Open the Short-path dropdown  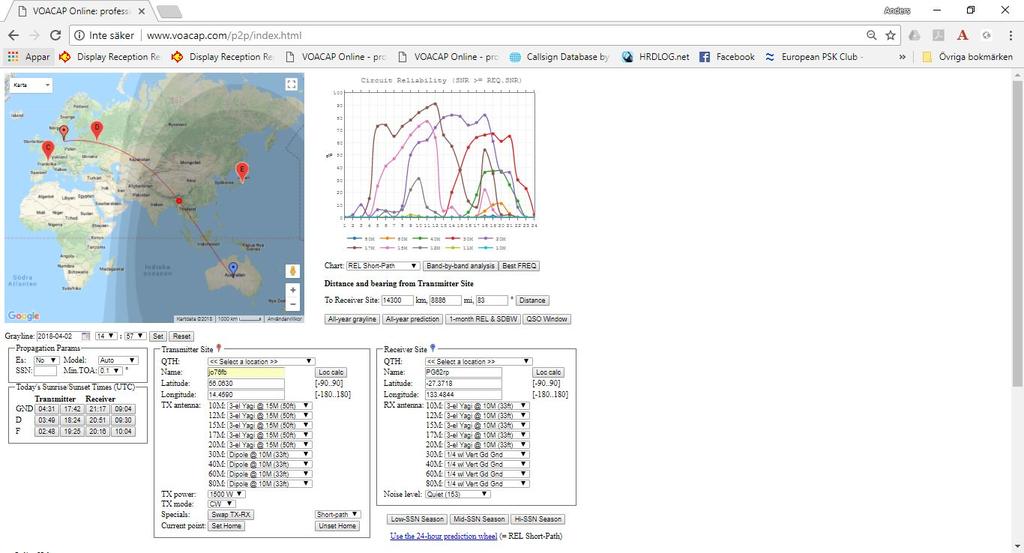click(337, 514)
